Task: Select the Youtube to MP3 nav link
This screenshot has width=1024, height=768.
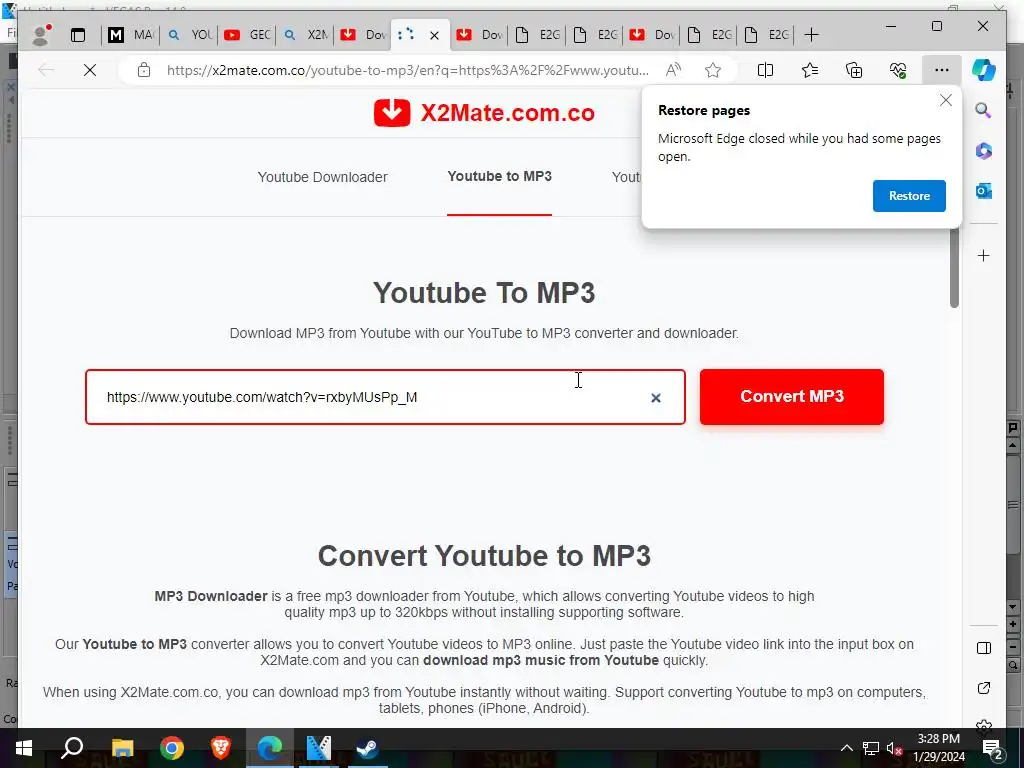Action: (x=500, y=176)
